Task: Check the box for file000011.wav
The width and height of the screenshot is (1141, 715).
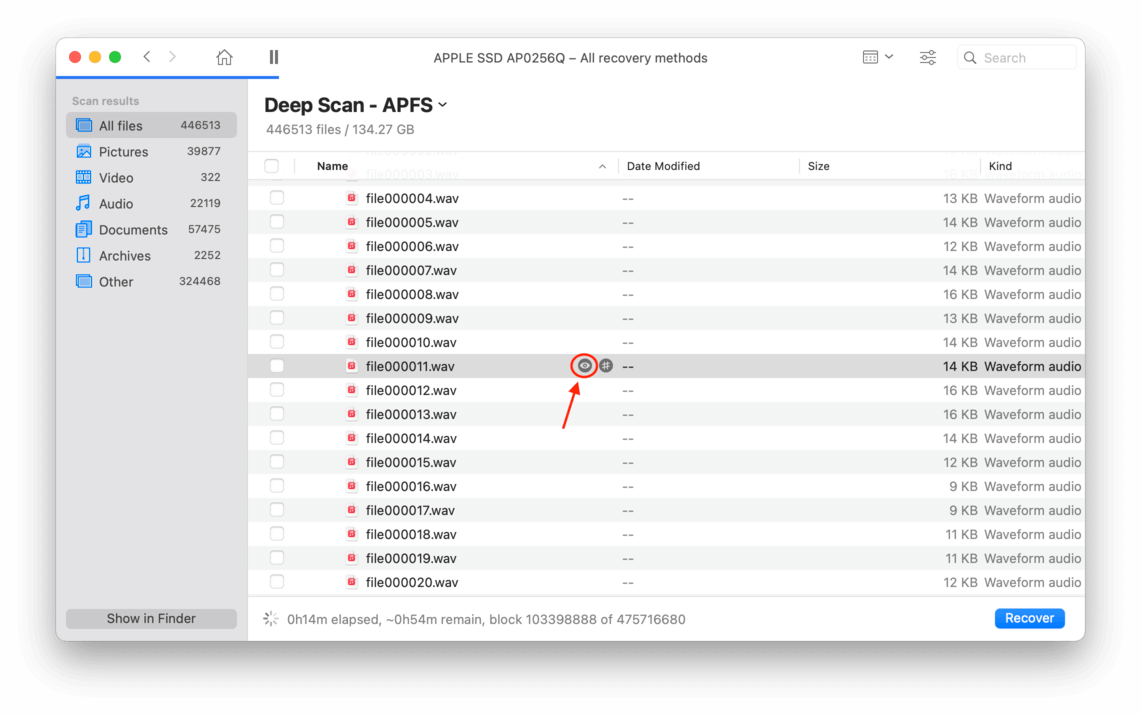Action: tap(277, 366)
